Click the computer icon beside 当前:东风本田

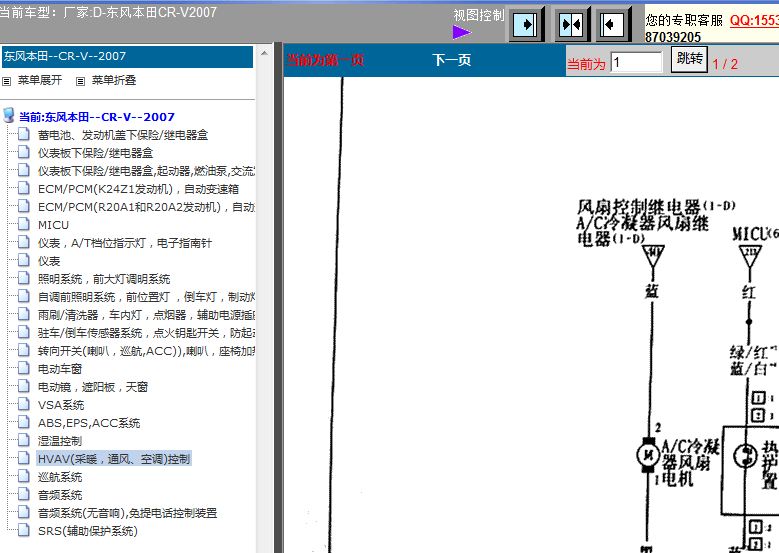click(8, 115)
